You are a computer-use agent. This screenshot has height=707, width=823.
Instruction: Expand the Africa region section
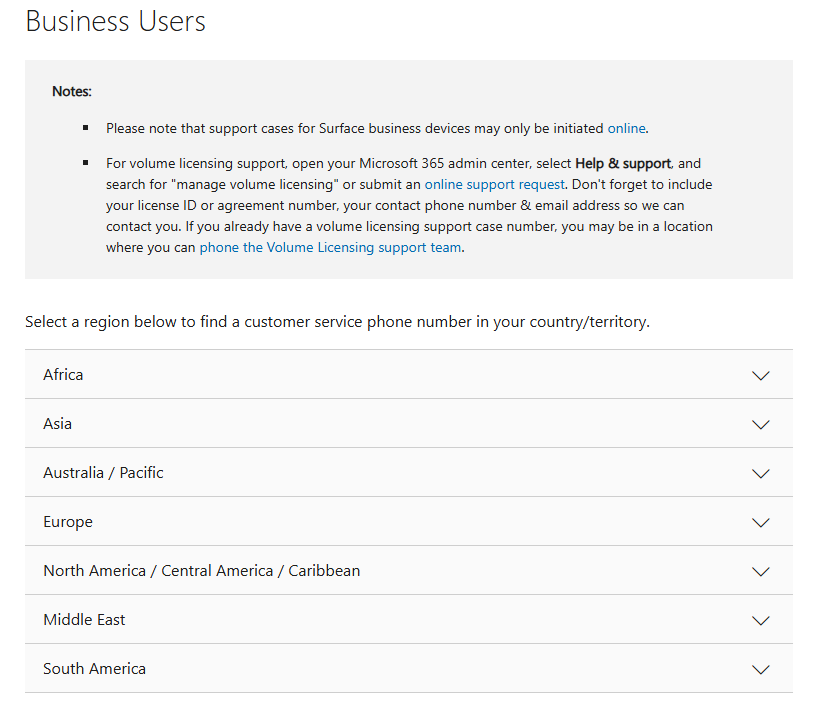63,375
